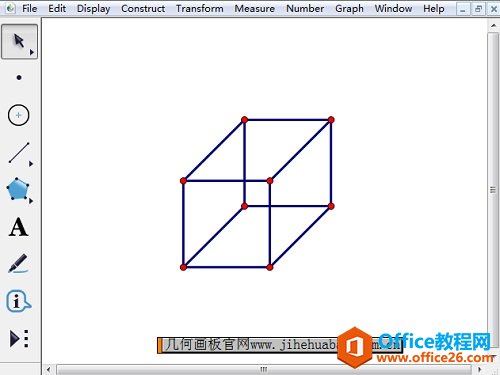Viewport: 500px width, 375px height.
Task: Select the Compass circle tool
Action: [18, 115]
